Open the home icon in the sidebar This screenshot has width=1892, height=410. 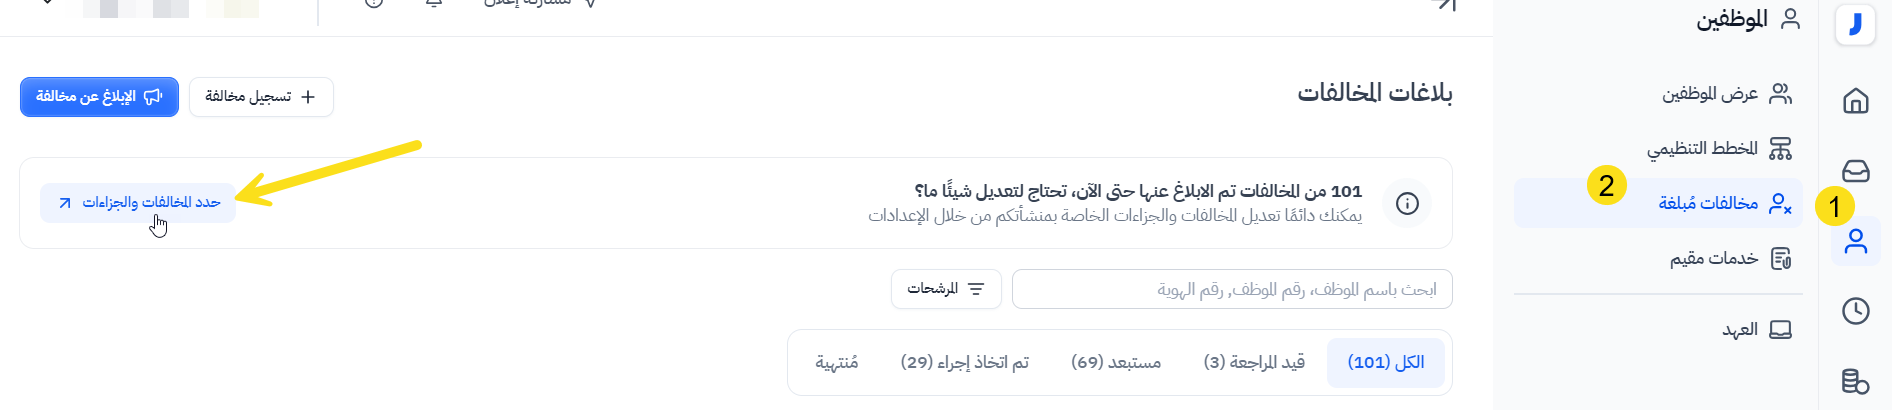click(1855, 100)
